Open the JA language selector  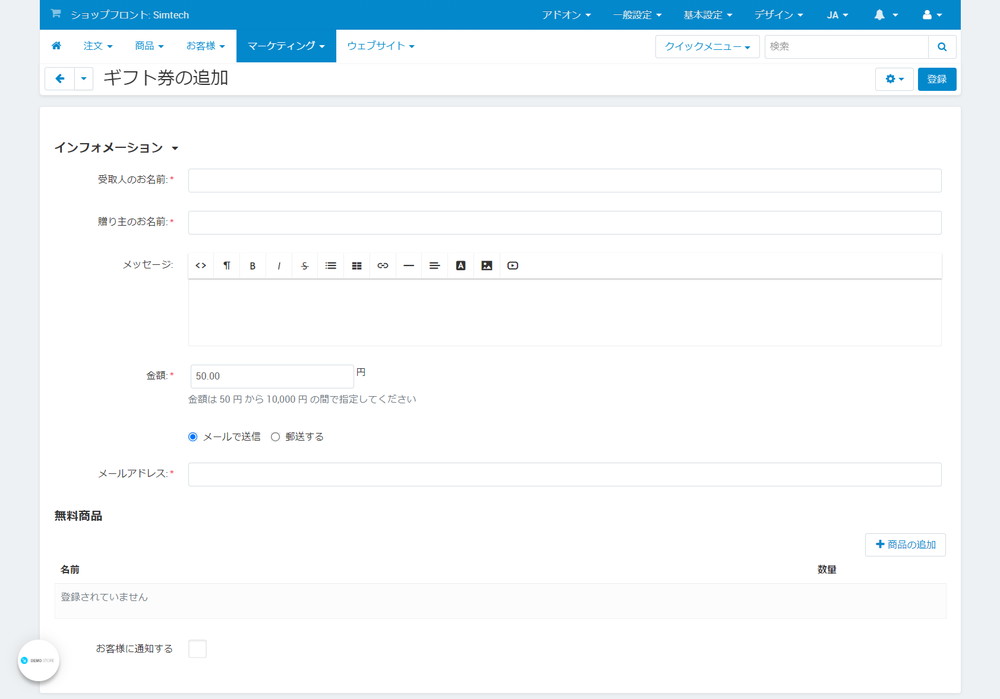pos(837,15)
